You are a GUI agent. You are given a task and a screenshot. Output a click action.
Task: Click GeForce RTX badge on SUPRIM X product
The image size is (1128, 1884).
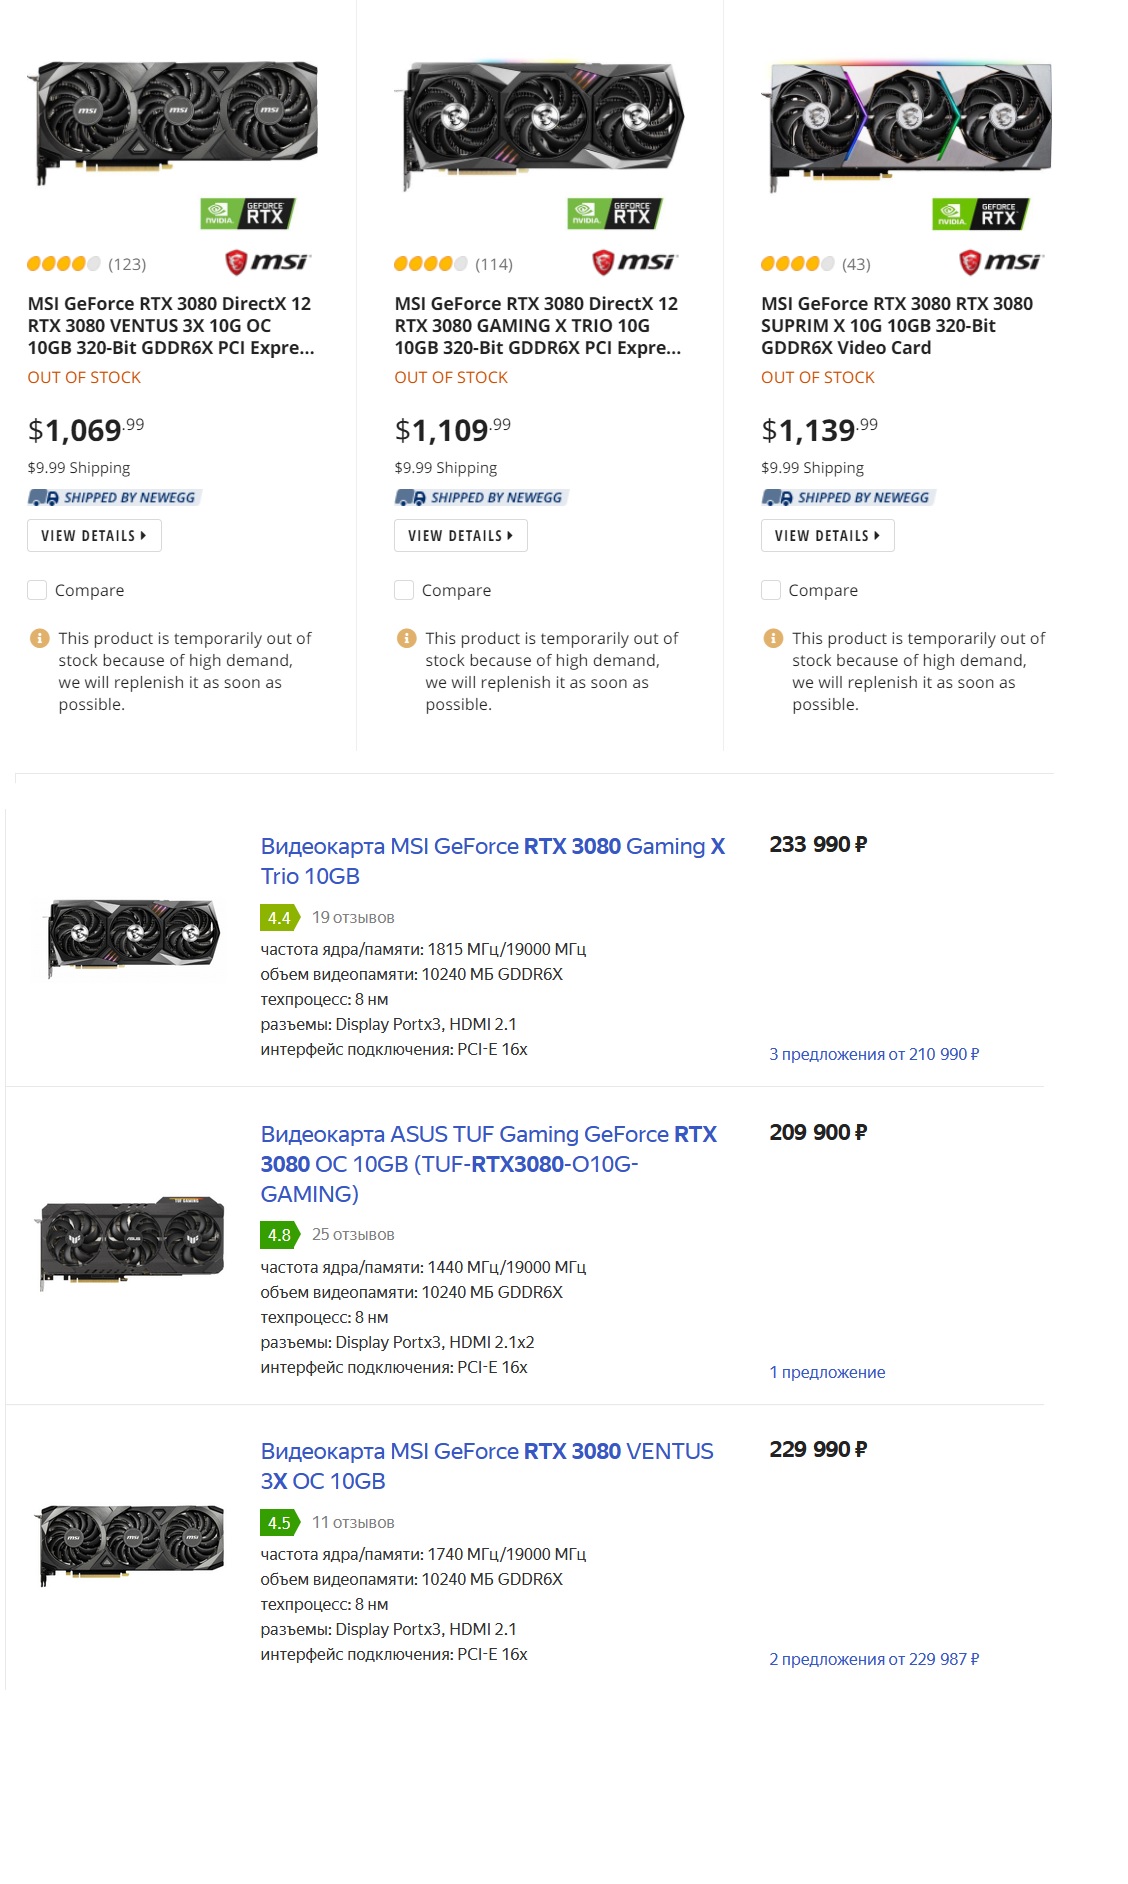tap(981, 213)
